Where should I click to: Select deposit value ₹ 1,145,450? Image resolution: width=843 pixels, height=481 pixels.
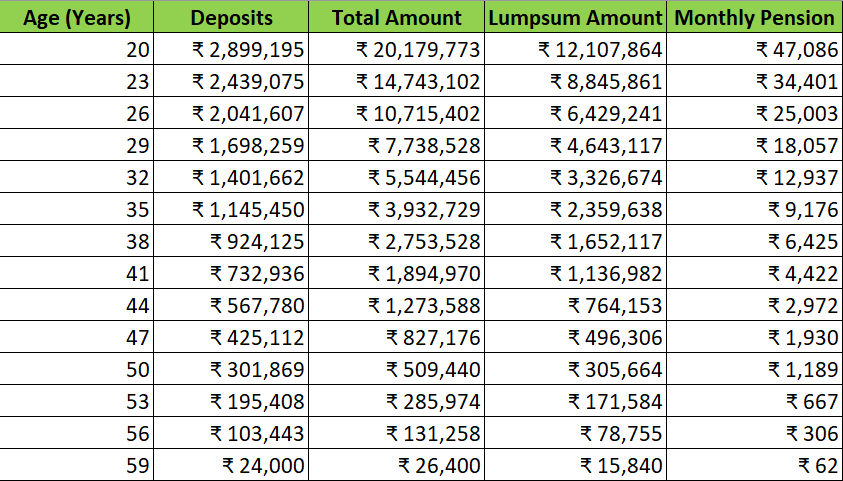coord(249,210)
